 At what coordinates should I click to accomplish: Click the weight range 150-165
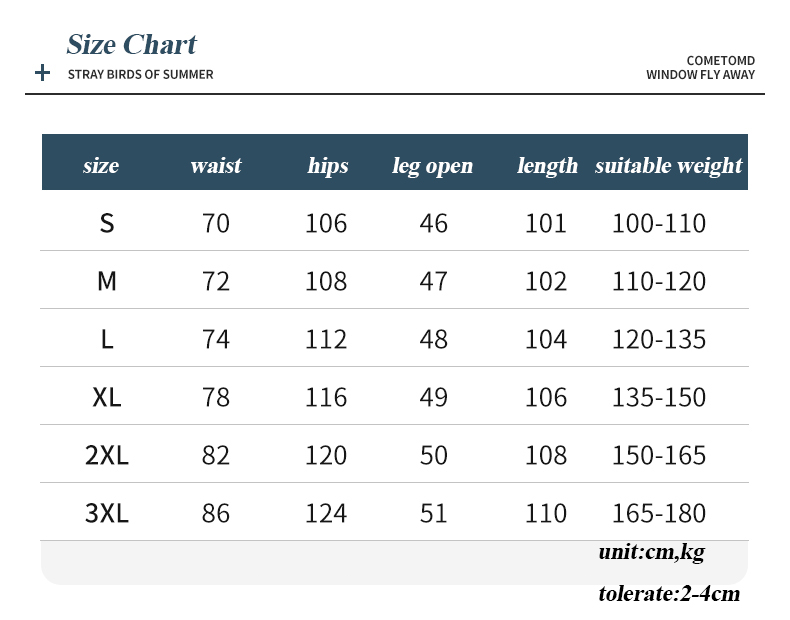click(659, 455)
